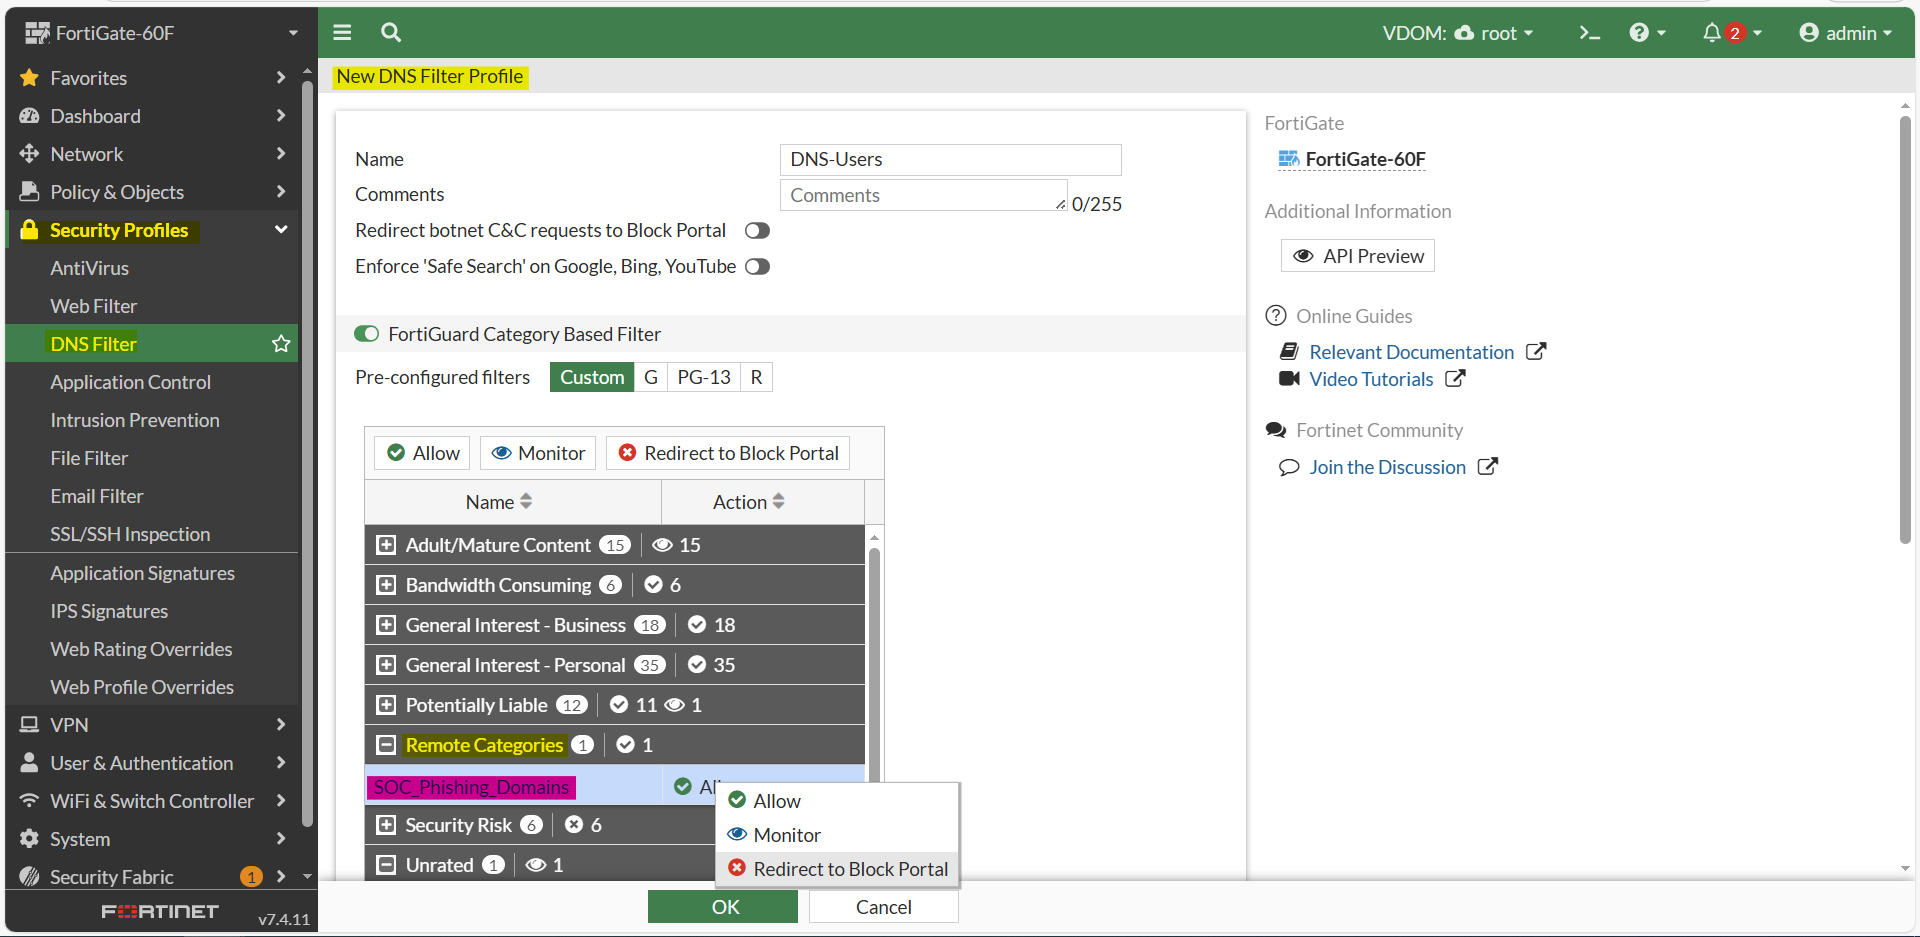
Task: Click the API Preview button
Action: click(x=1358, y=256)
